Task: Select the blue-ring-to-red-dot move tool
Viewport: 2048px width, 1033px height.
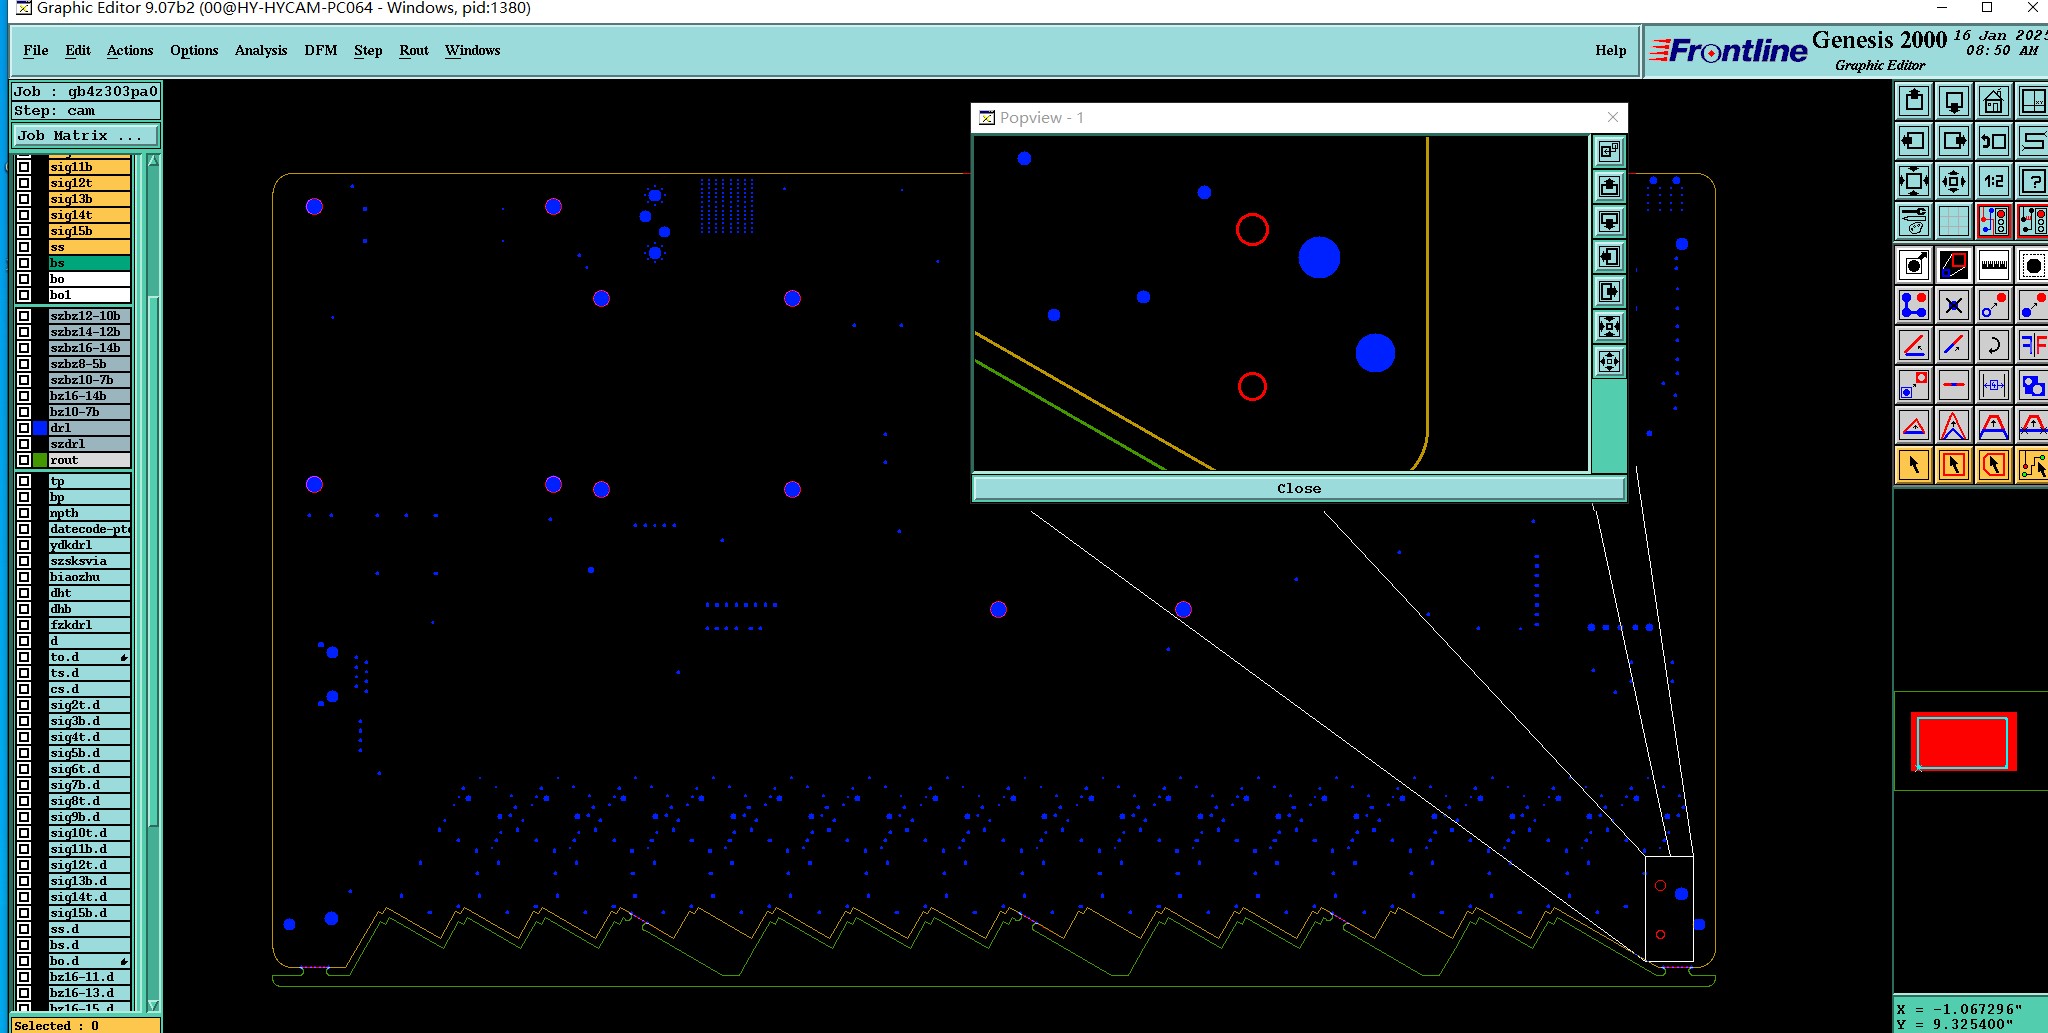Action: pos(1993,305)
